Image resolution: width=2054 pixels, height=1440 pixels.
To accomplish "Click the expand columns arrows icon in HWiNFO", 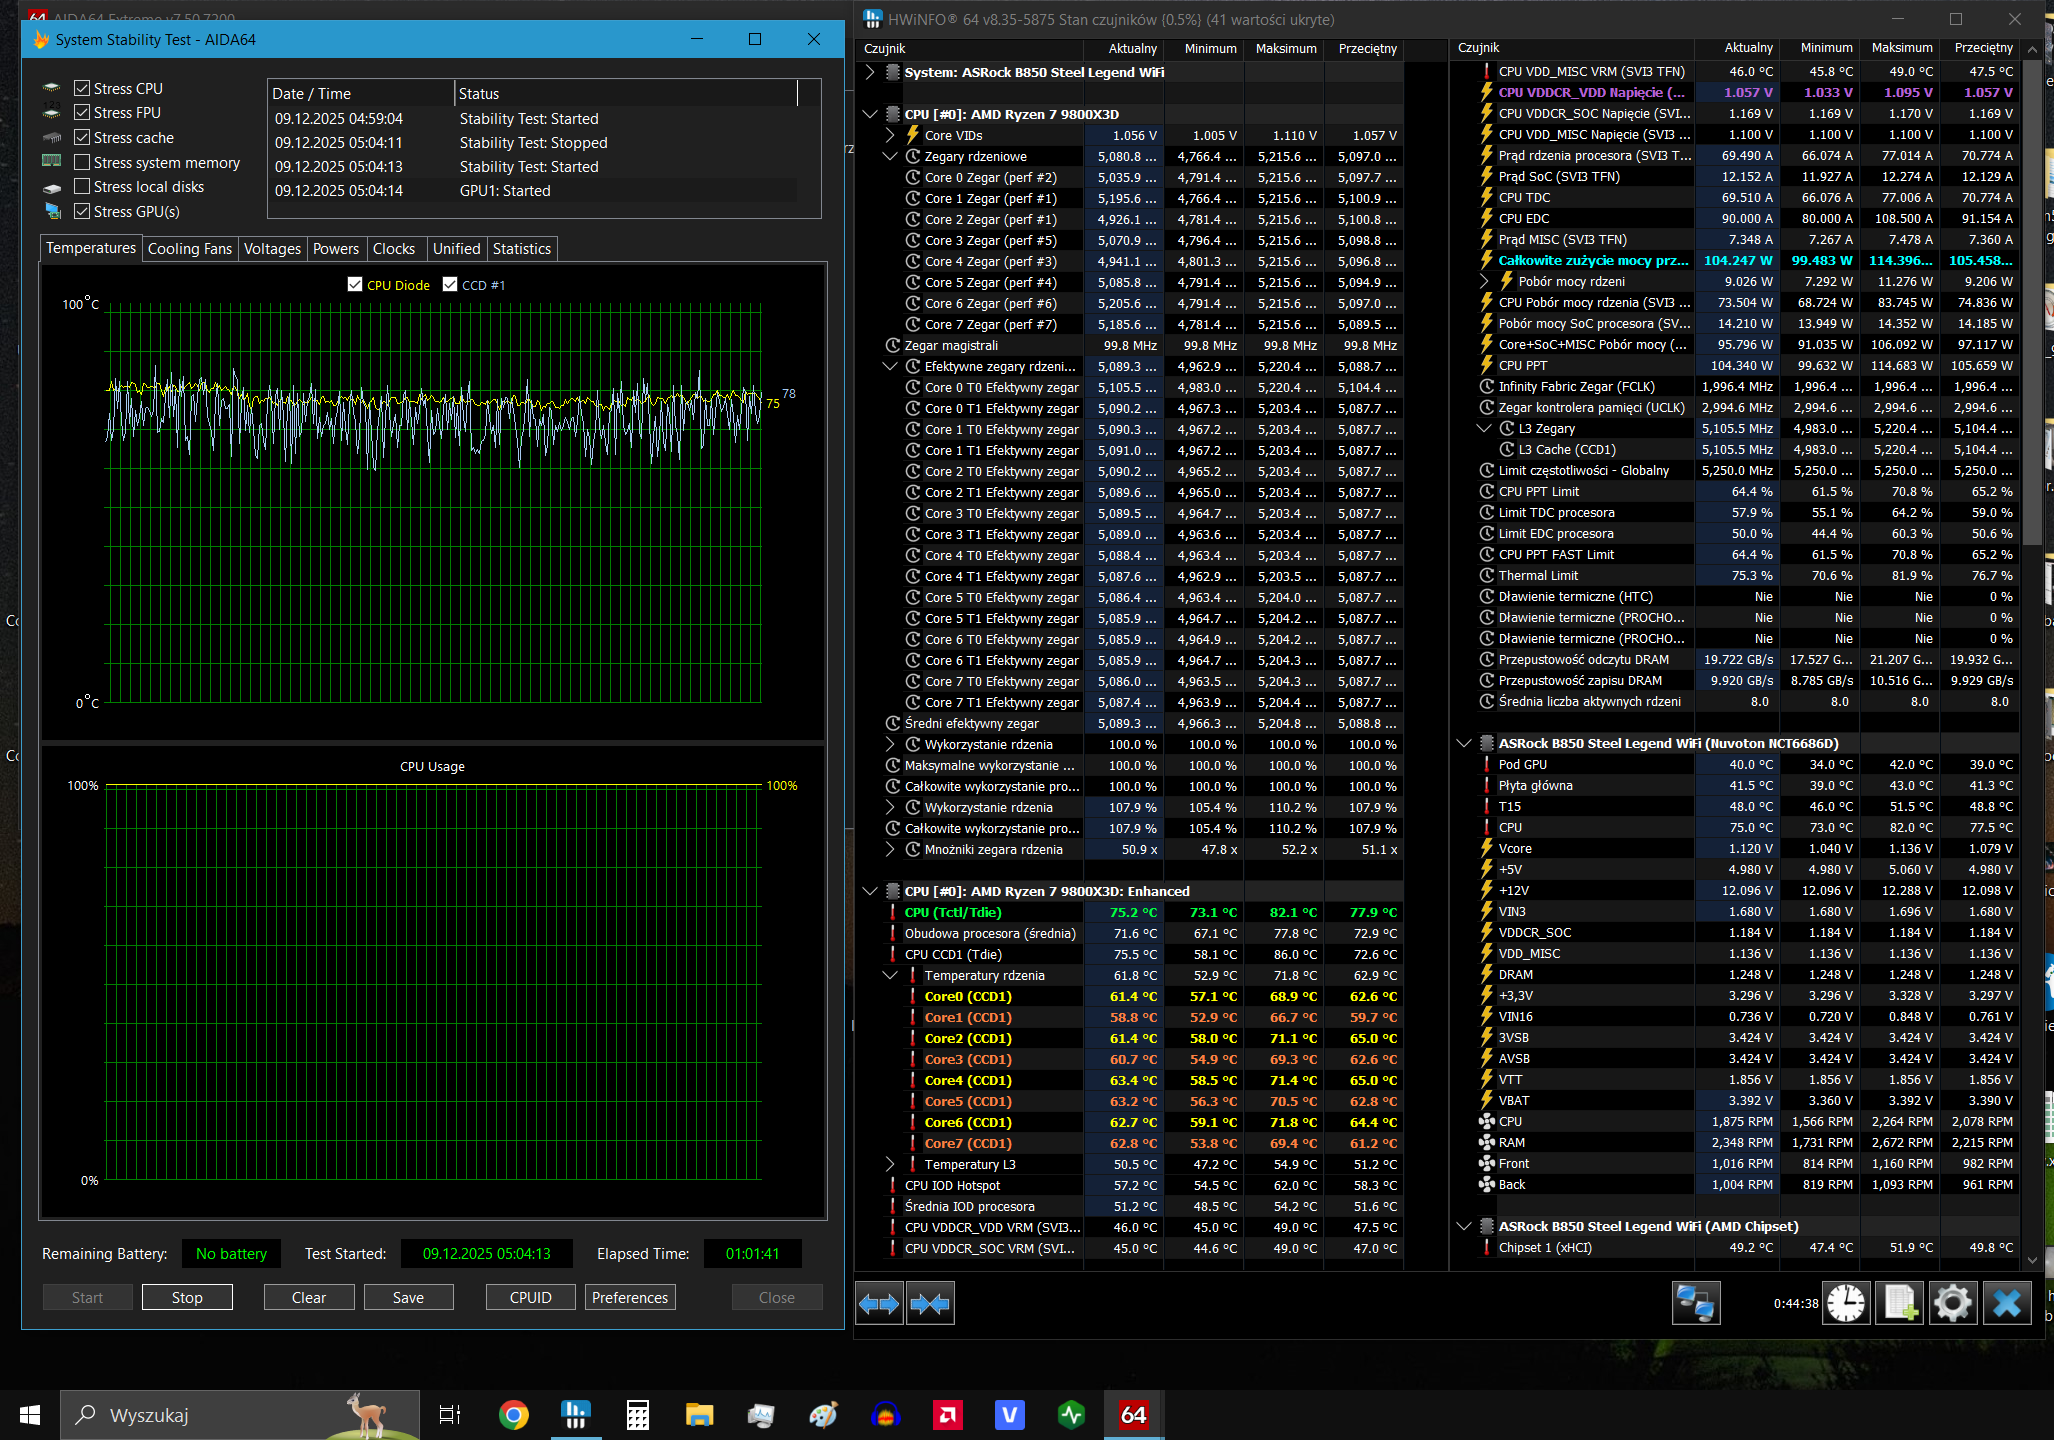I will (x=879, y=1304).
